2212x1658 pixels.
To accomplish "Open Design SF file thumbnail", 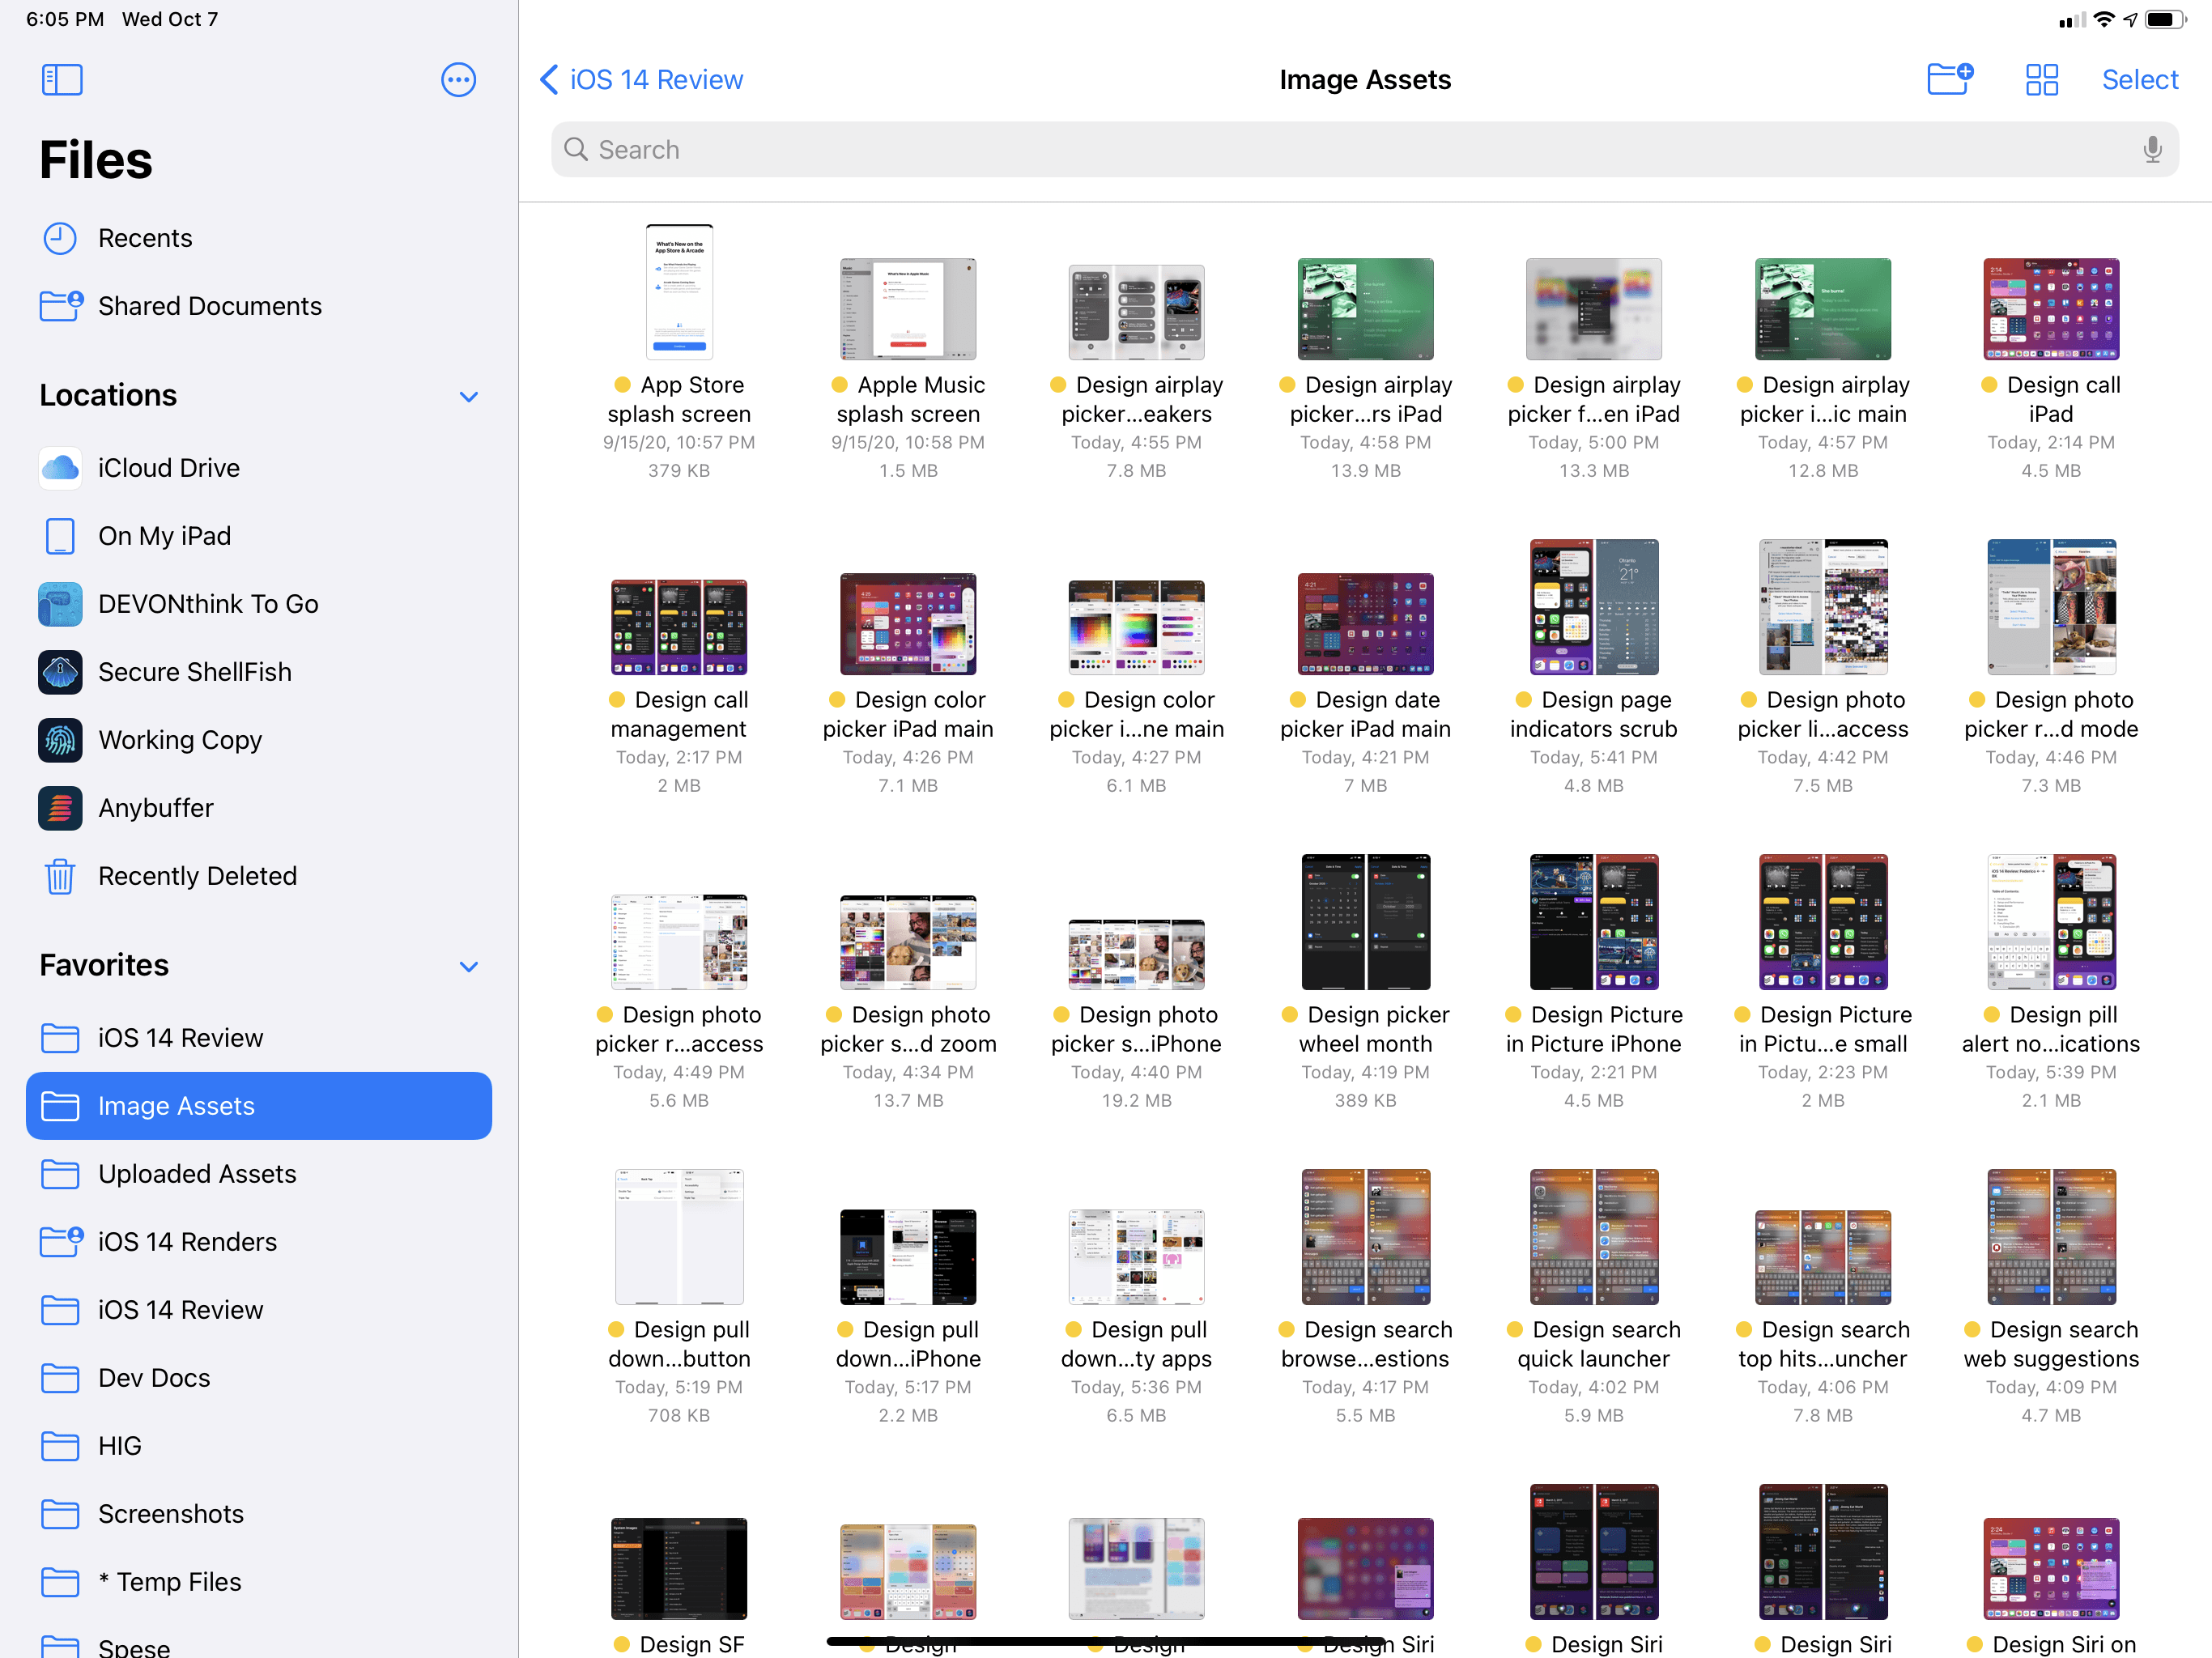I will (679, 1569).
